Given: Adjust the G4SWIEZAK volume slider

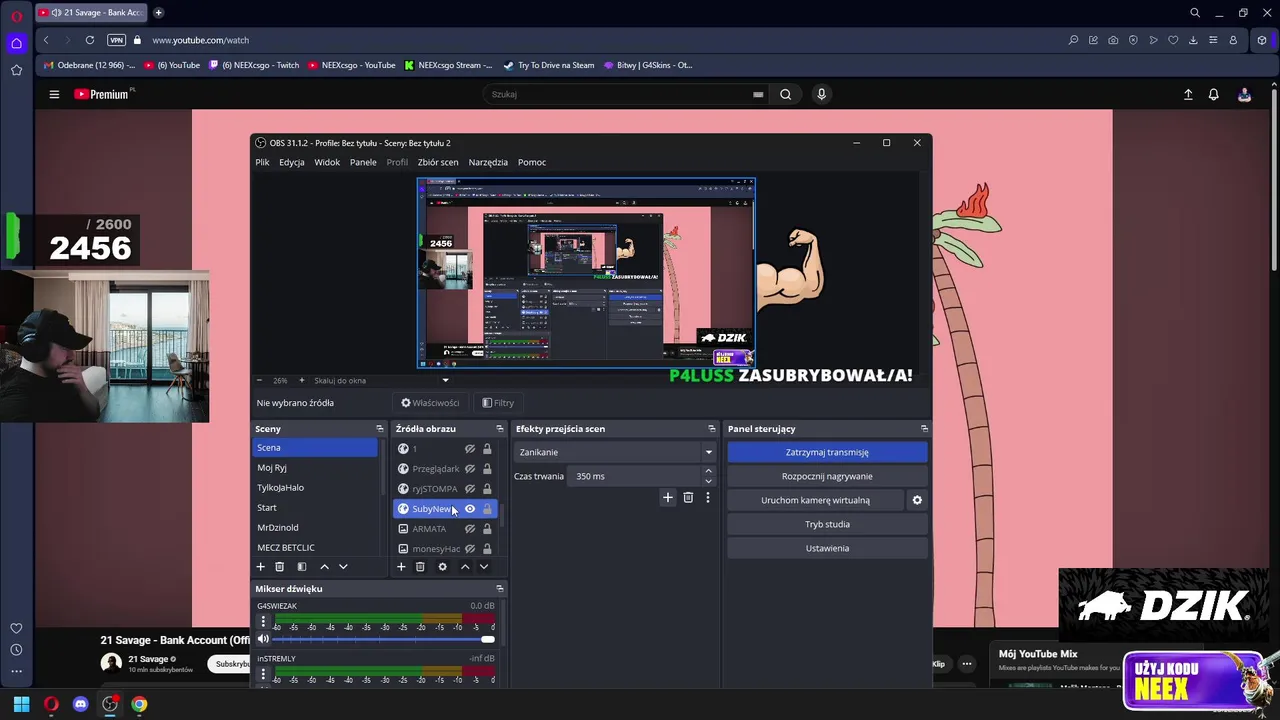Looking at the screenshot, I should (x=384, y=639).
